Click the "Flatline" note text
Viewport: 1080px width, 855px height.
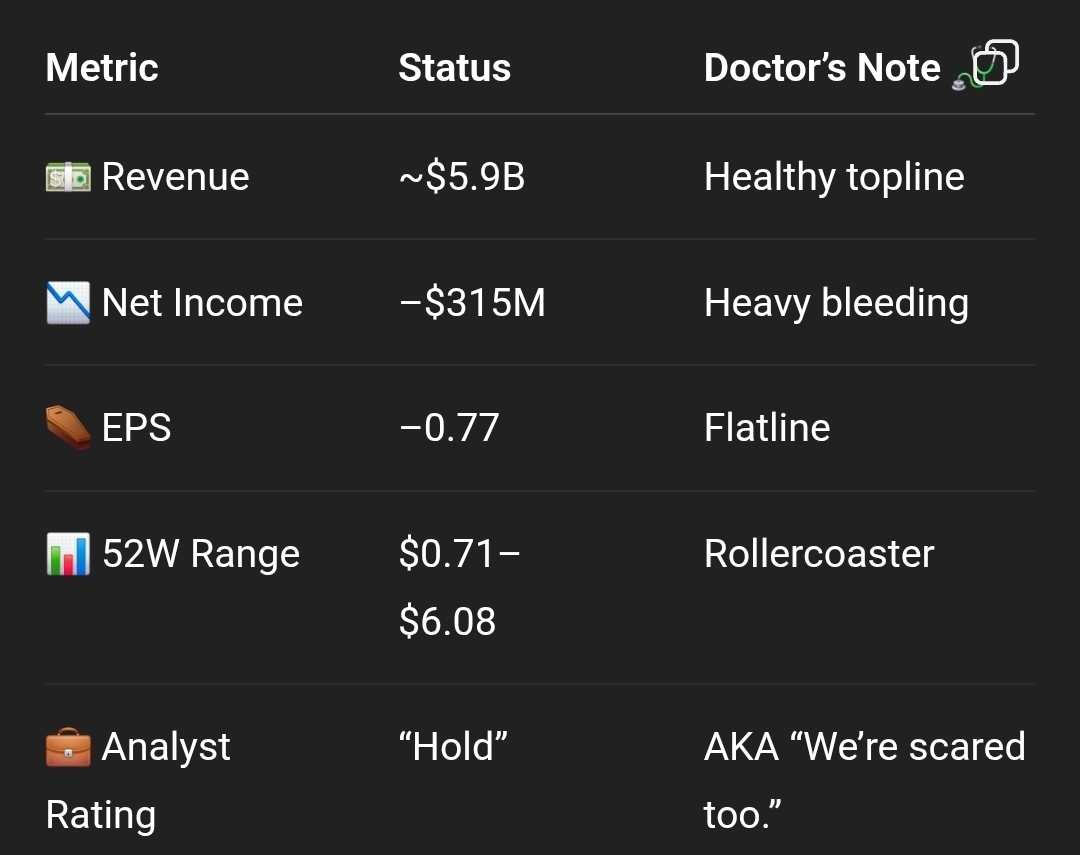[x=767, y=428]
